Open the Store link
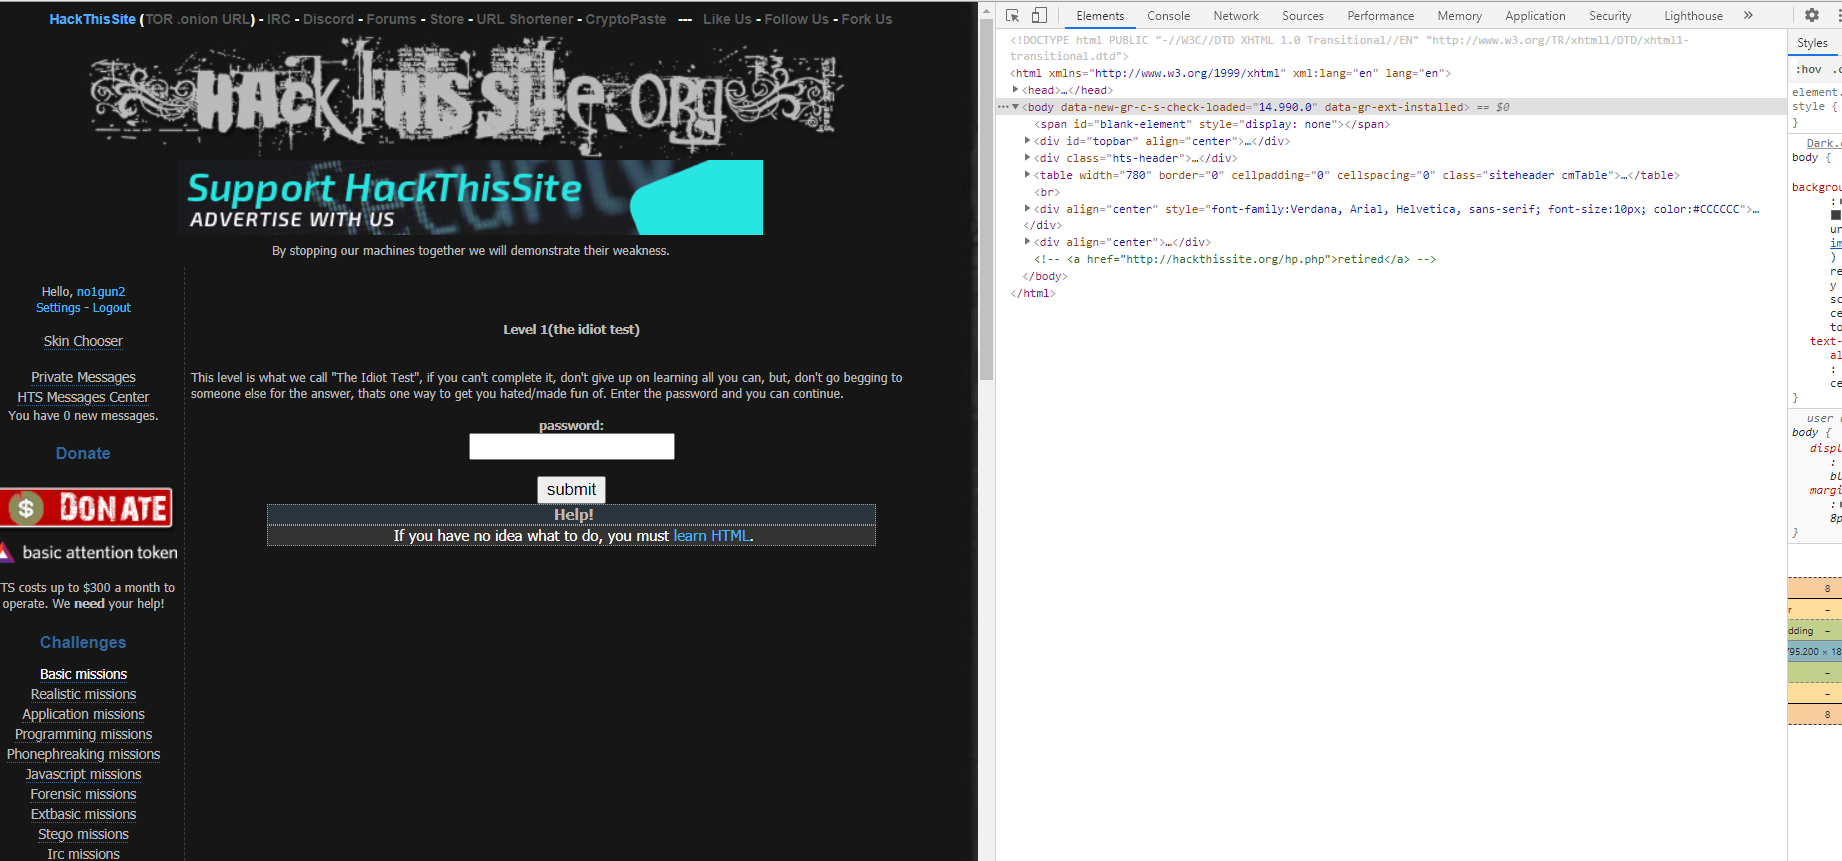 (x=447, y=19)
